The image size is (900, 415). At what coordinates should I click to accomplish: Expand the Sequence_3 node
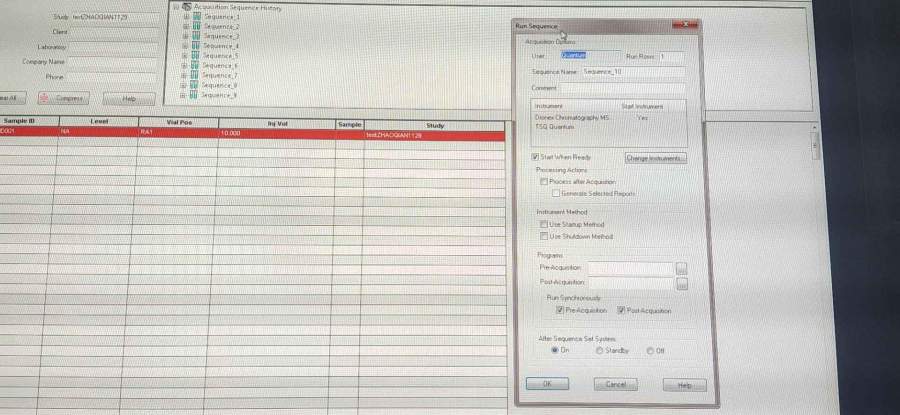tap(185, 36)
